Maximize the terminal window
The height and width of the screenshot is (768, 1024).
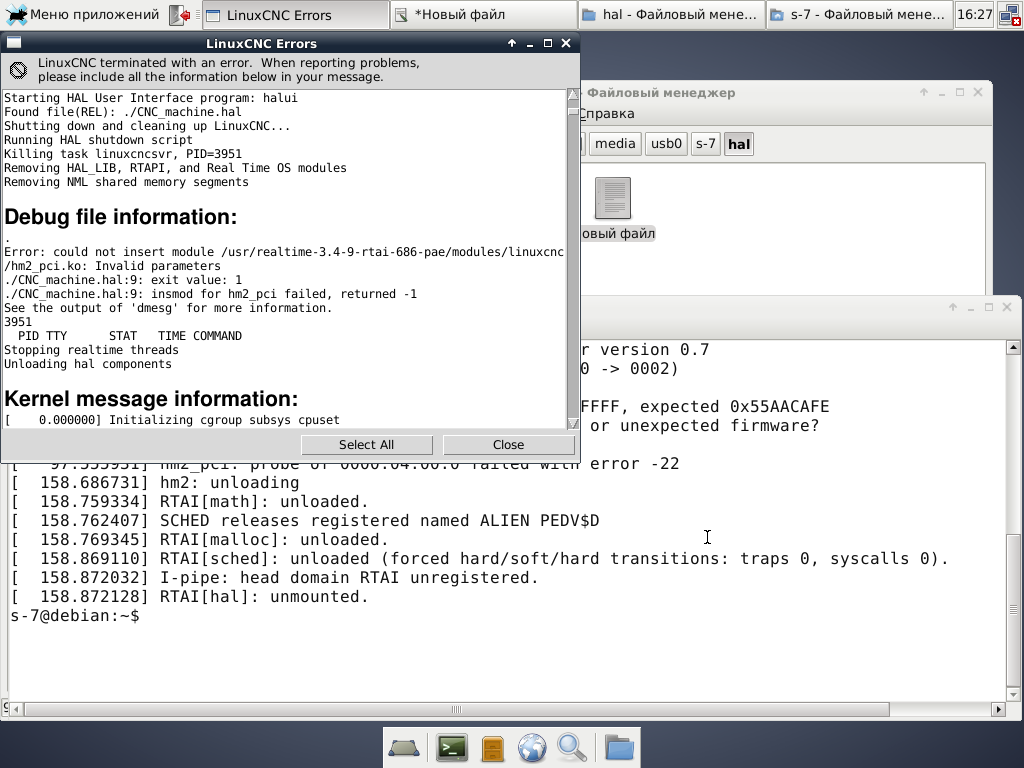tap(989, 307)
